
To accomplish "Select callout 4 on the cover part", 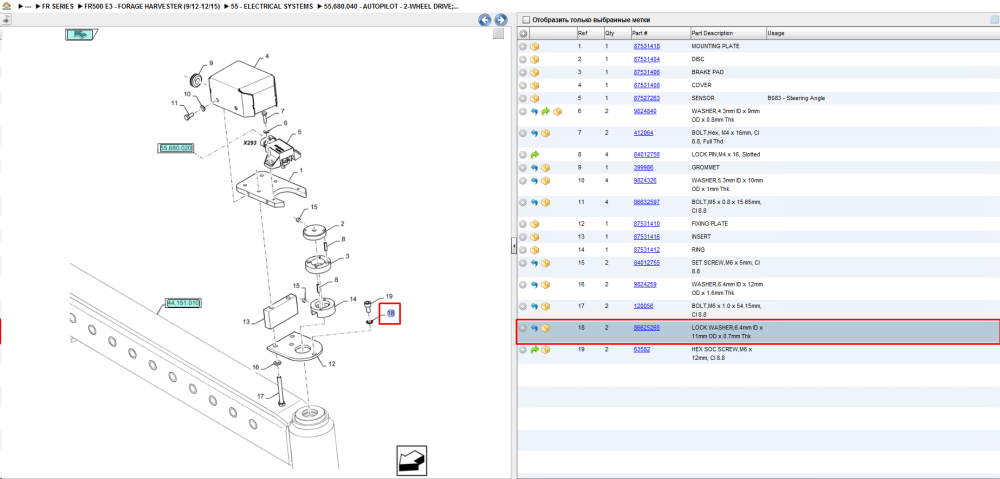I will click(267, 56).
